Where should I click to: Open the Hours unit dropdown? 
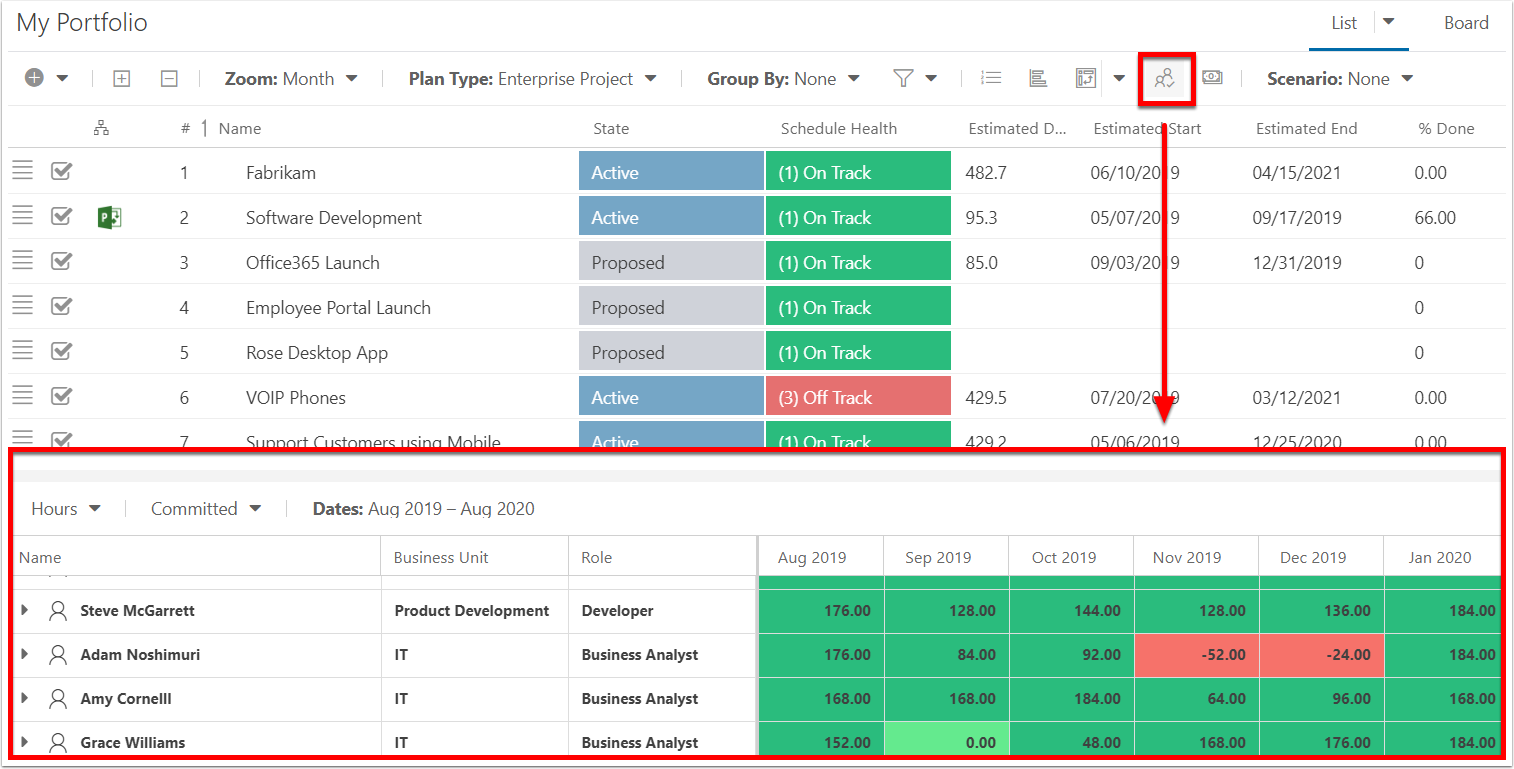(x=66, y=509)
